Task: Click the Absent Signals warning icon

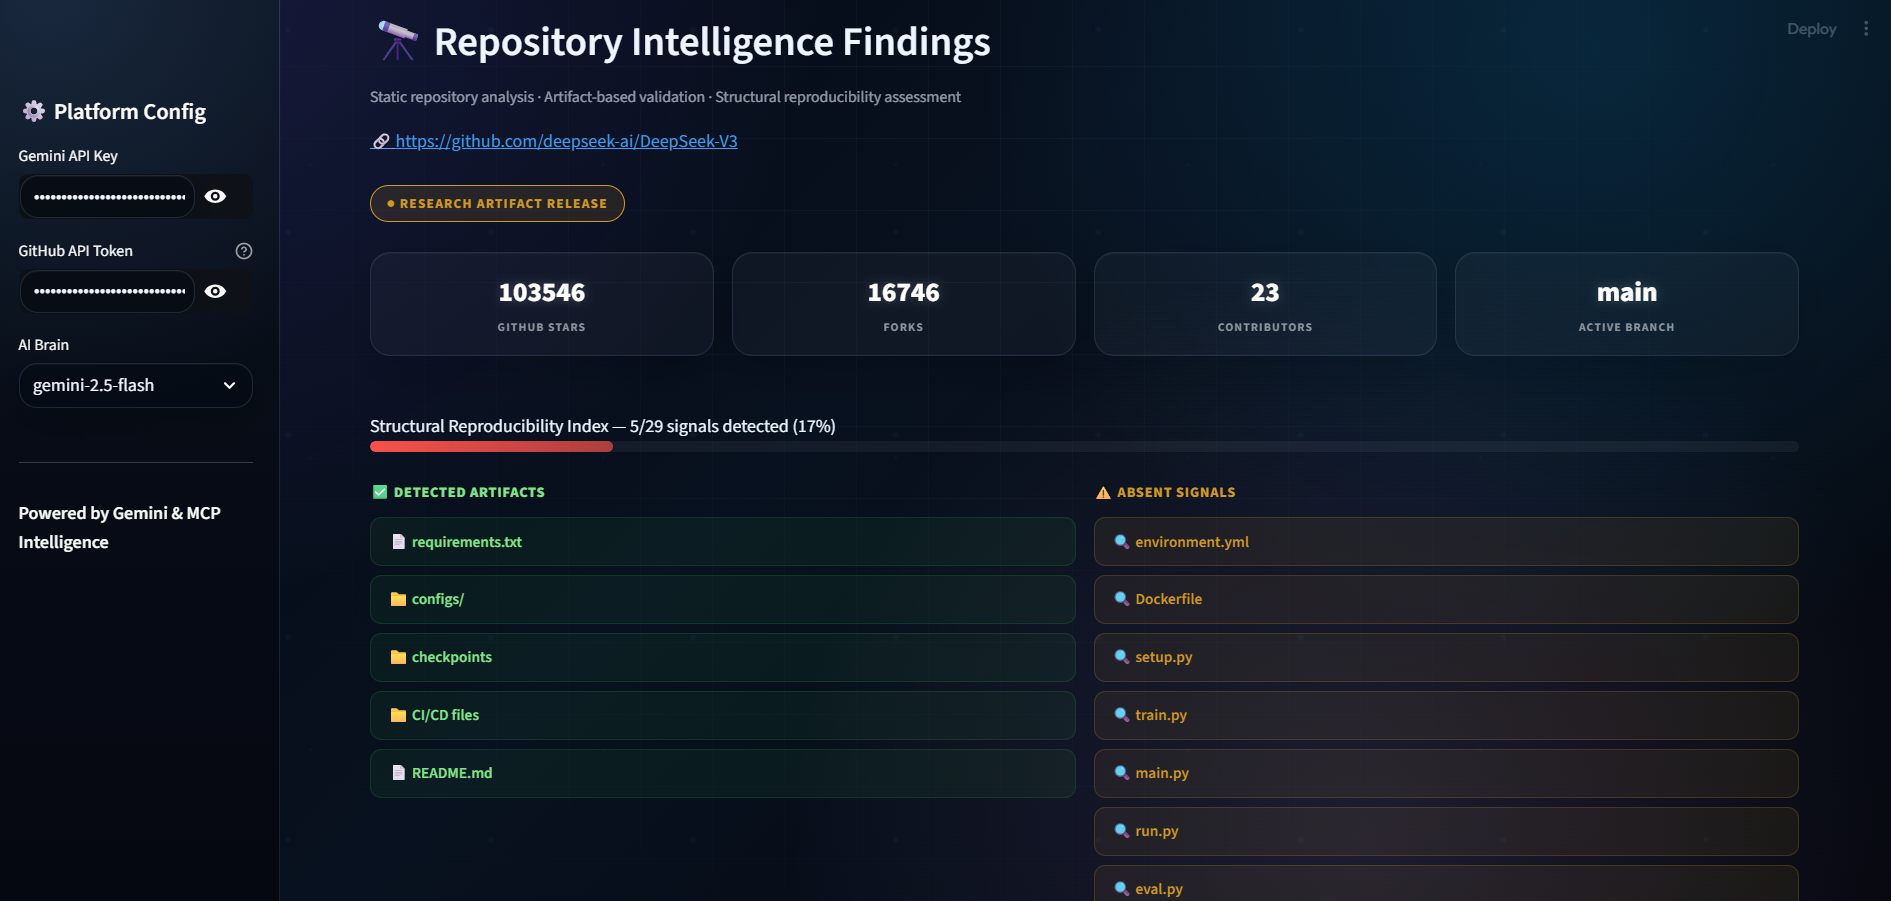Action: click(x=1103, y=492)
